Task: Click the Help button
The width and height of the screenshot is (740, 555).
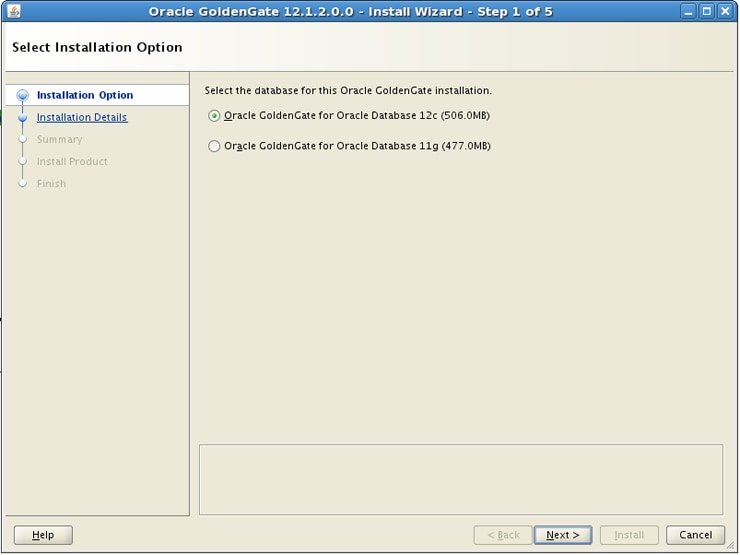Action: (43, 535)
